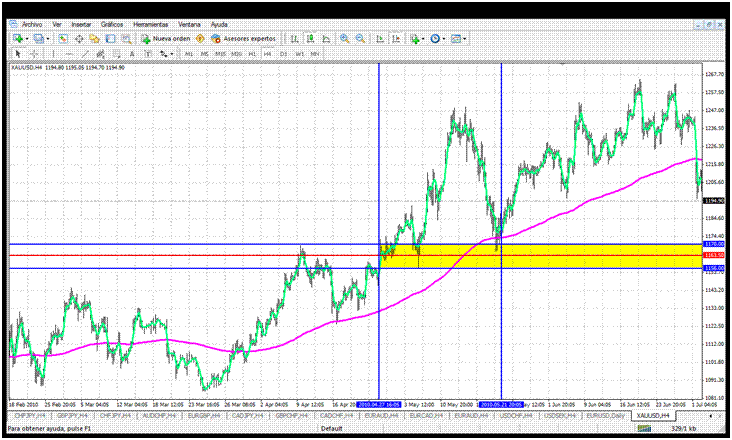Switch timeframe to W1
Image resolution: width=732 pixels, height=440 pixels.
(x=299, y=54)
